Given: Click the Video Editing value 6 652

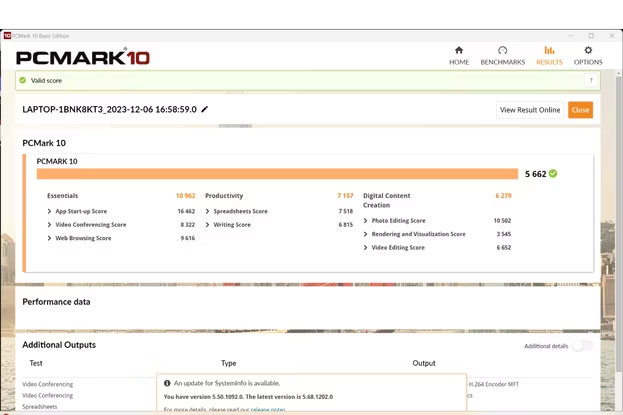Looking at the screenshot, I should [504, 247].
